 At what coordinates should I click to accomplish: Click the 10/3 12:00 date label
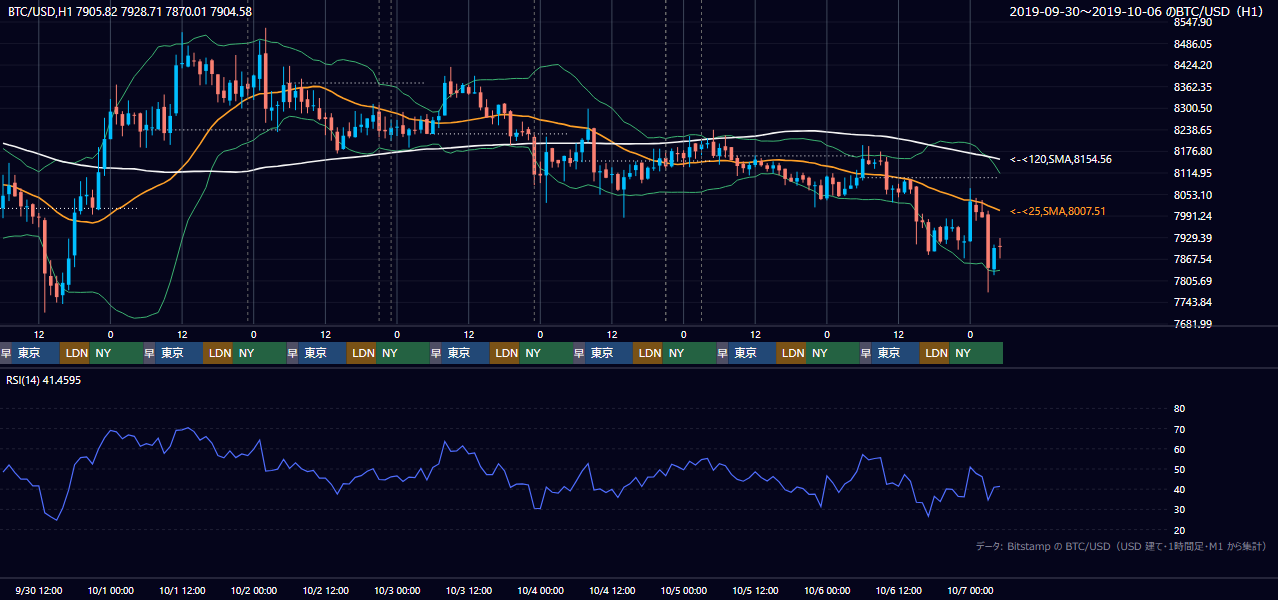[469, 590]
